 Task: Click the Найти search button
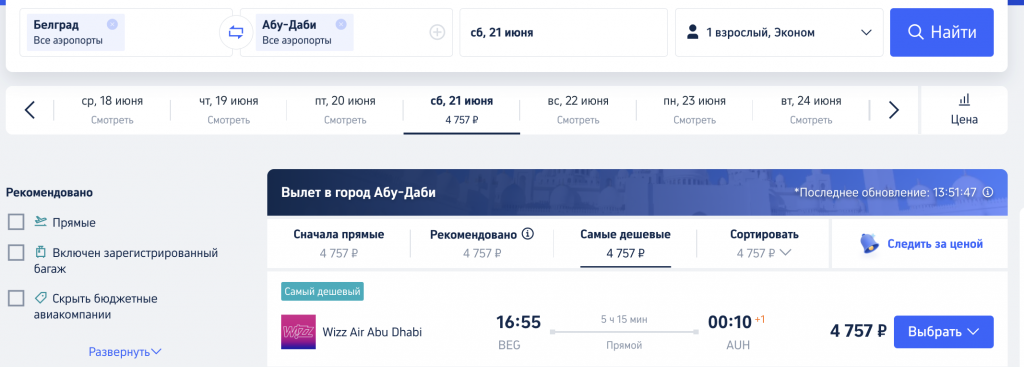(x=942, y=32)
